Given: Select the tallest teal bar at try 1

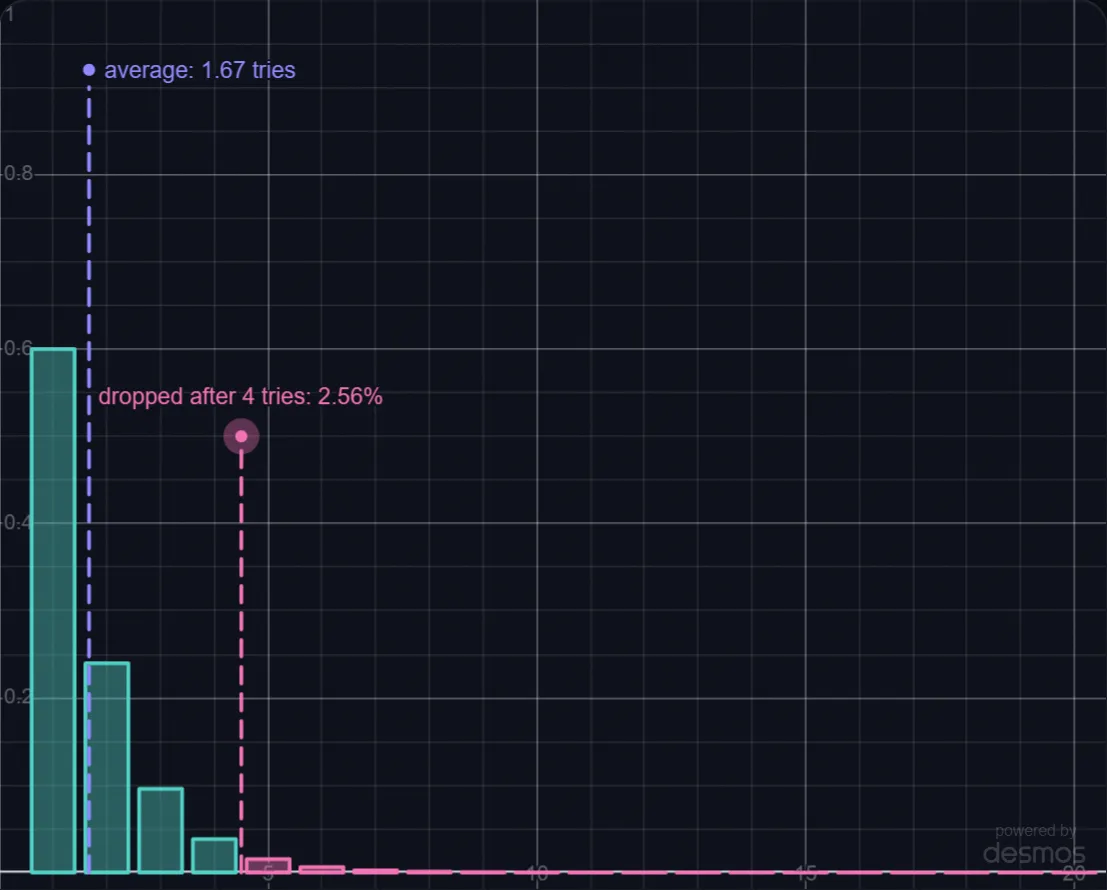Looking at the screenshot, I should (53, 611).
